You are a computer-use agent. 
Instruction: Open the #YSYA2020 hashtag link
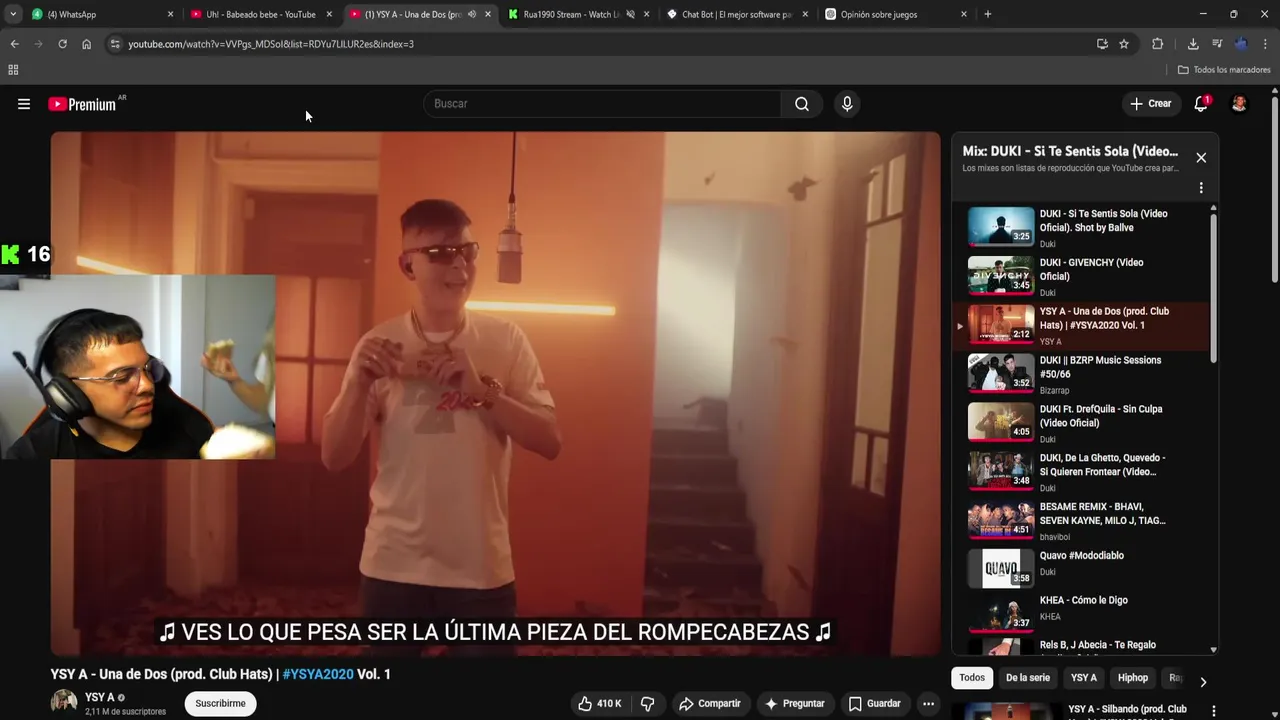click(x=318, y=675)
